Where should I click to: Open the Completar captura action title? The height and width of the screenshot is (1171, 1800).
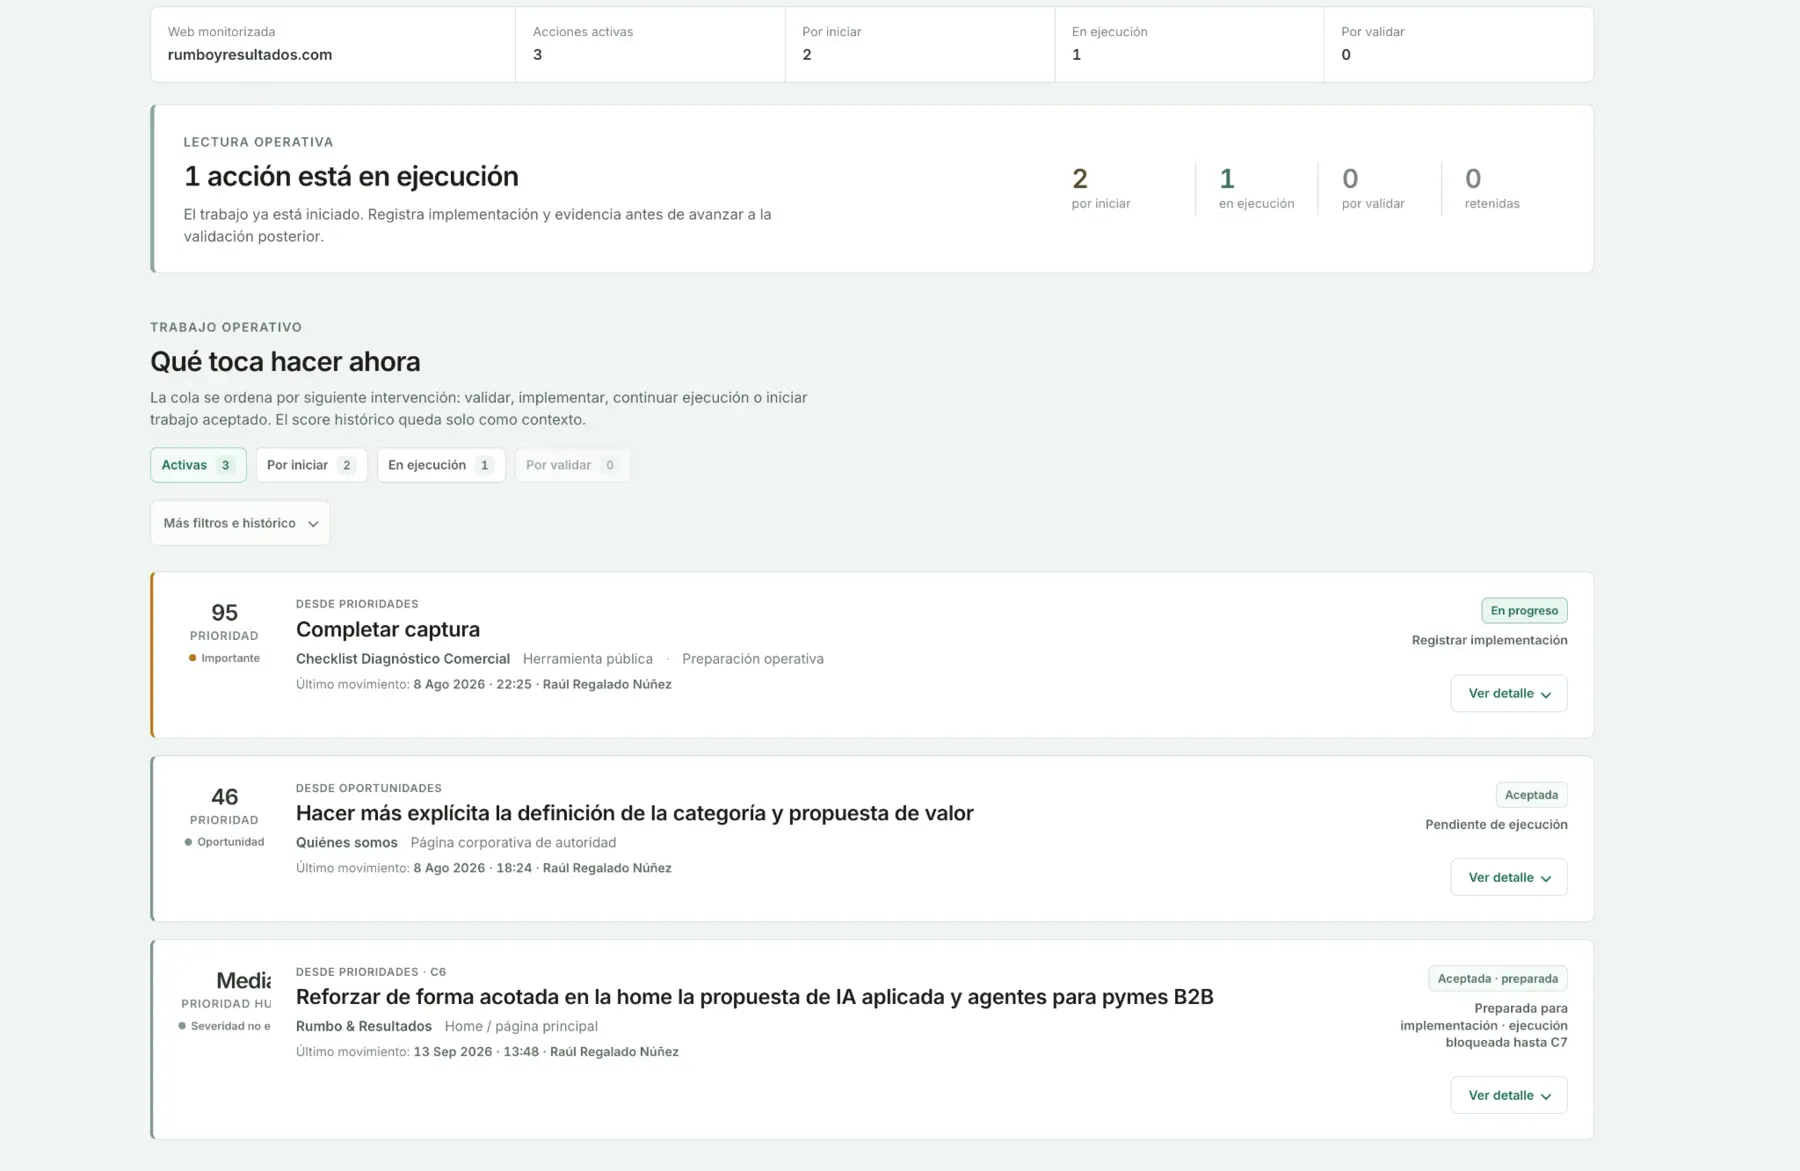(x=388, y=629)
